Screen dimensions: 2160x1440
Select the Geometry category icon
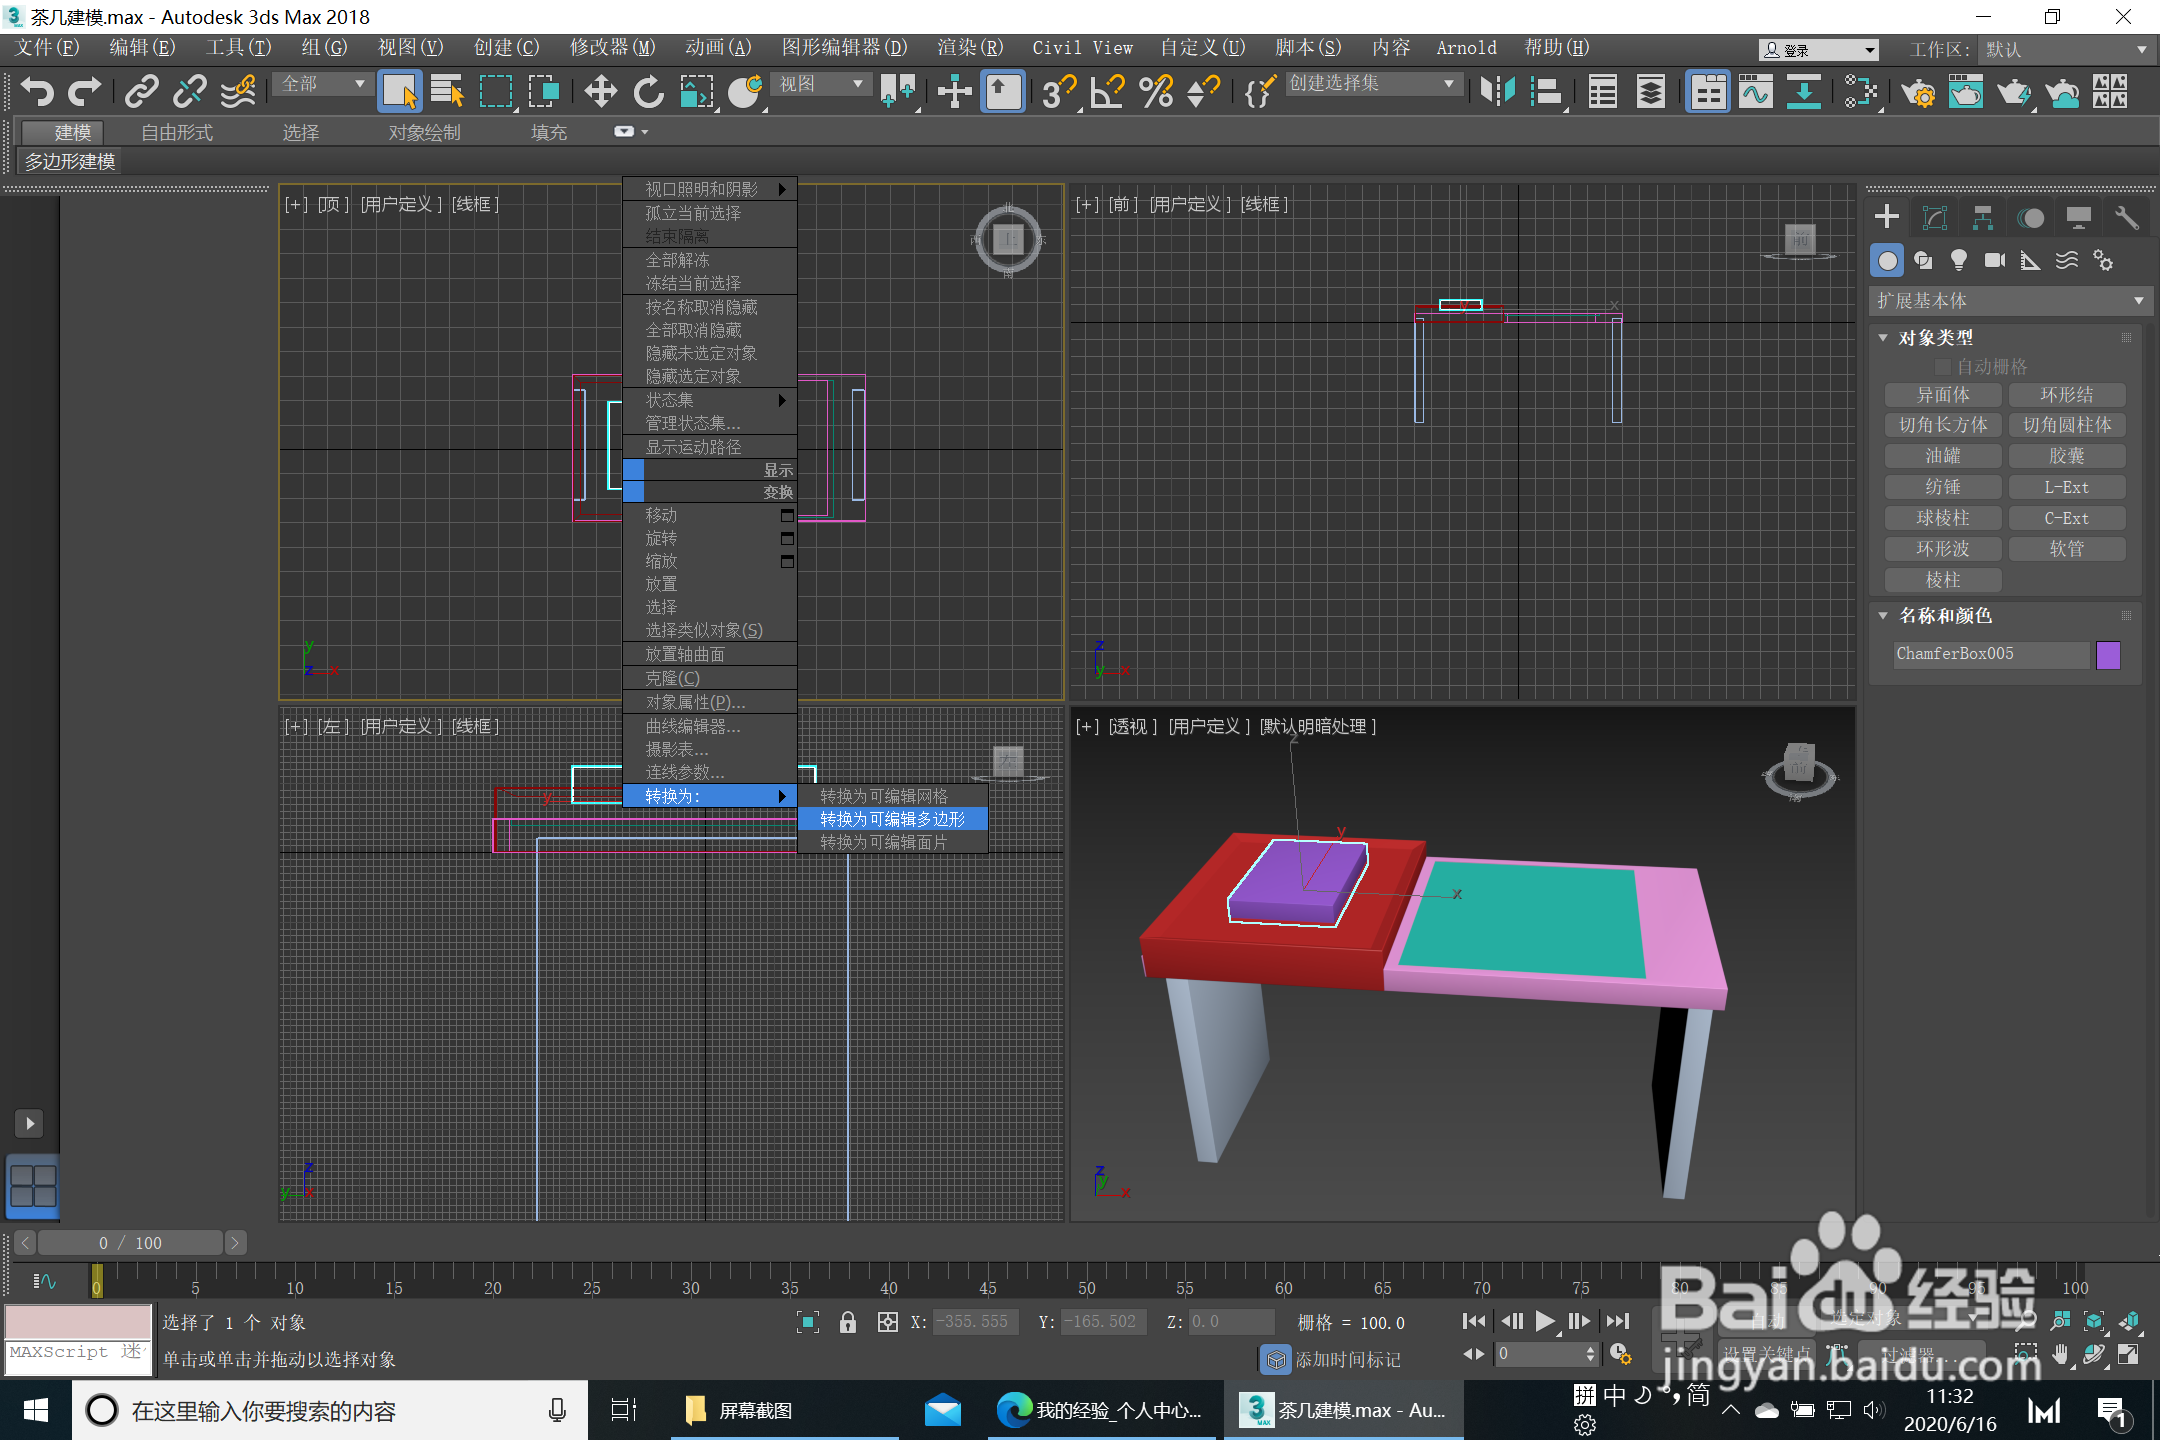click(x=1887, y=261)
